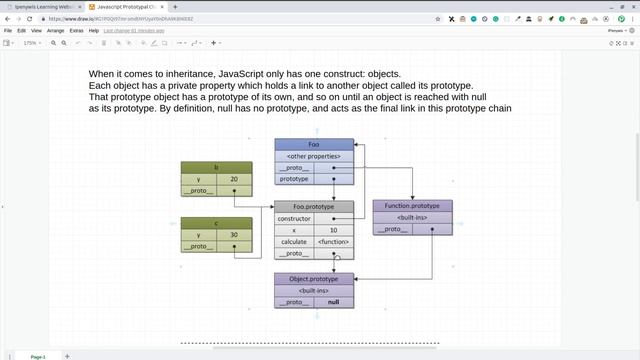
Task: Click the fullscreen icon at toolbar right
Action: (x=618, y=43)
